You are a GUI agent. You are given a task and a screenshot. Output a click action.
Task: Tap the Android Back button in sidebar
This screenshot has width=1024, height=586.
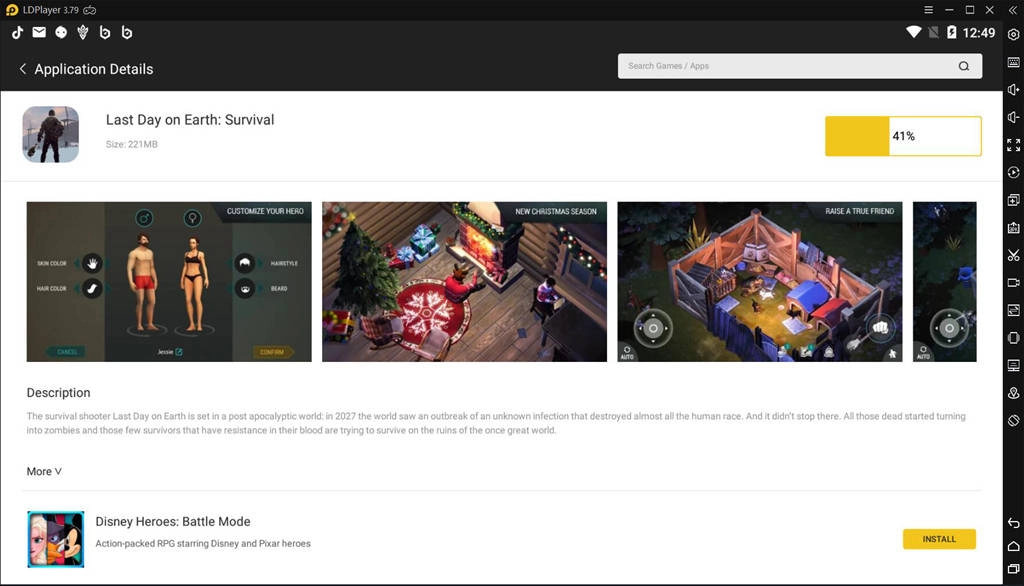pos(1014,523)
